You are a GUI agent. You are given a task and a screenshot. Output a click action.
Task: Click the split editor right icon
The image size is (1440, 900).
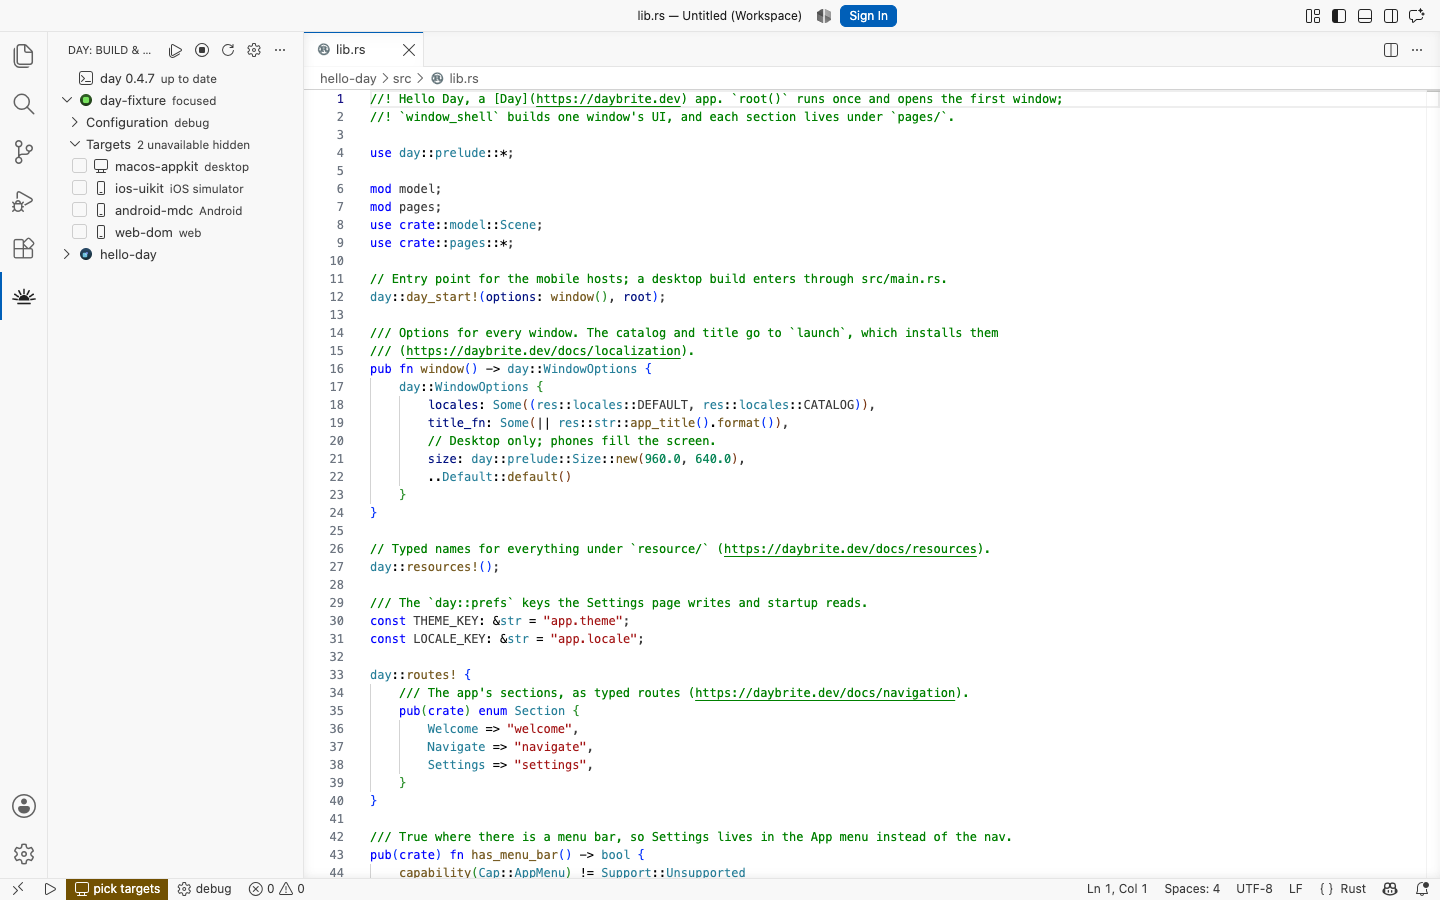point(1391,50)
